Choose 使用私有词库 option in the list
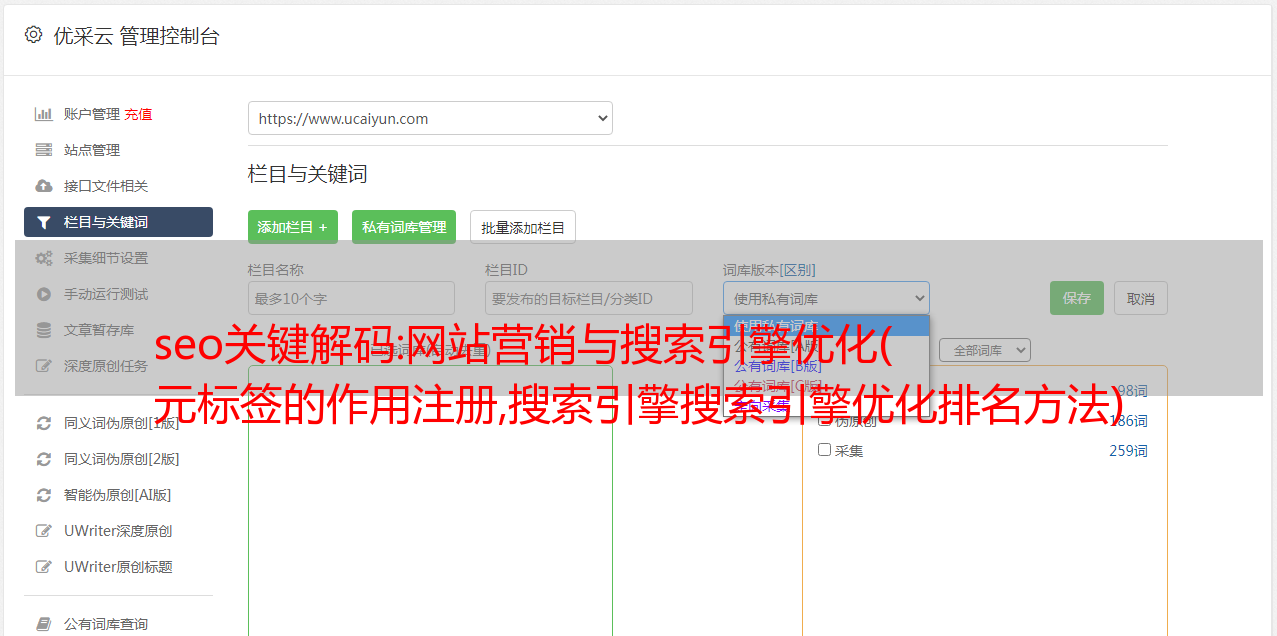The height and width of the screenshot is (636, 1277). tap(826, 325)
